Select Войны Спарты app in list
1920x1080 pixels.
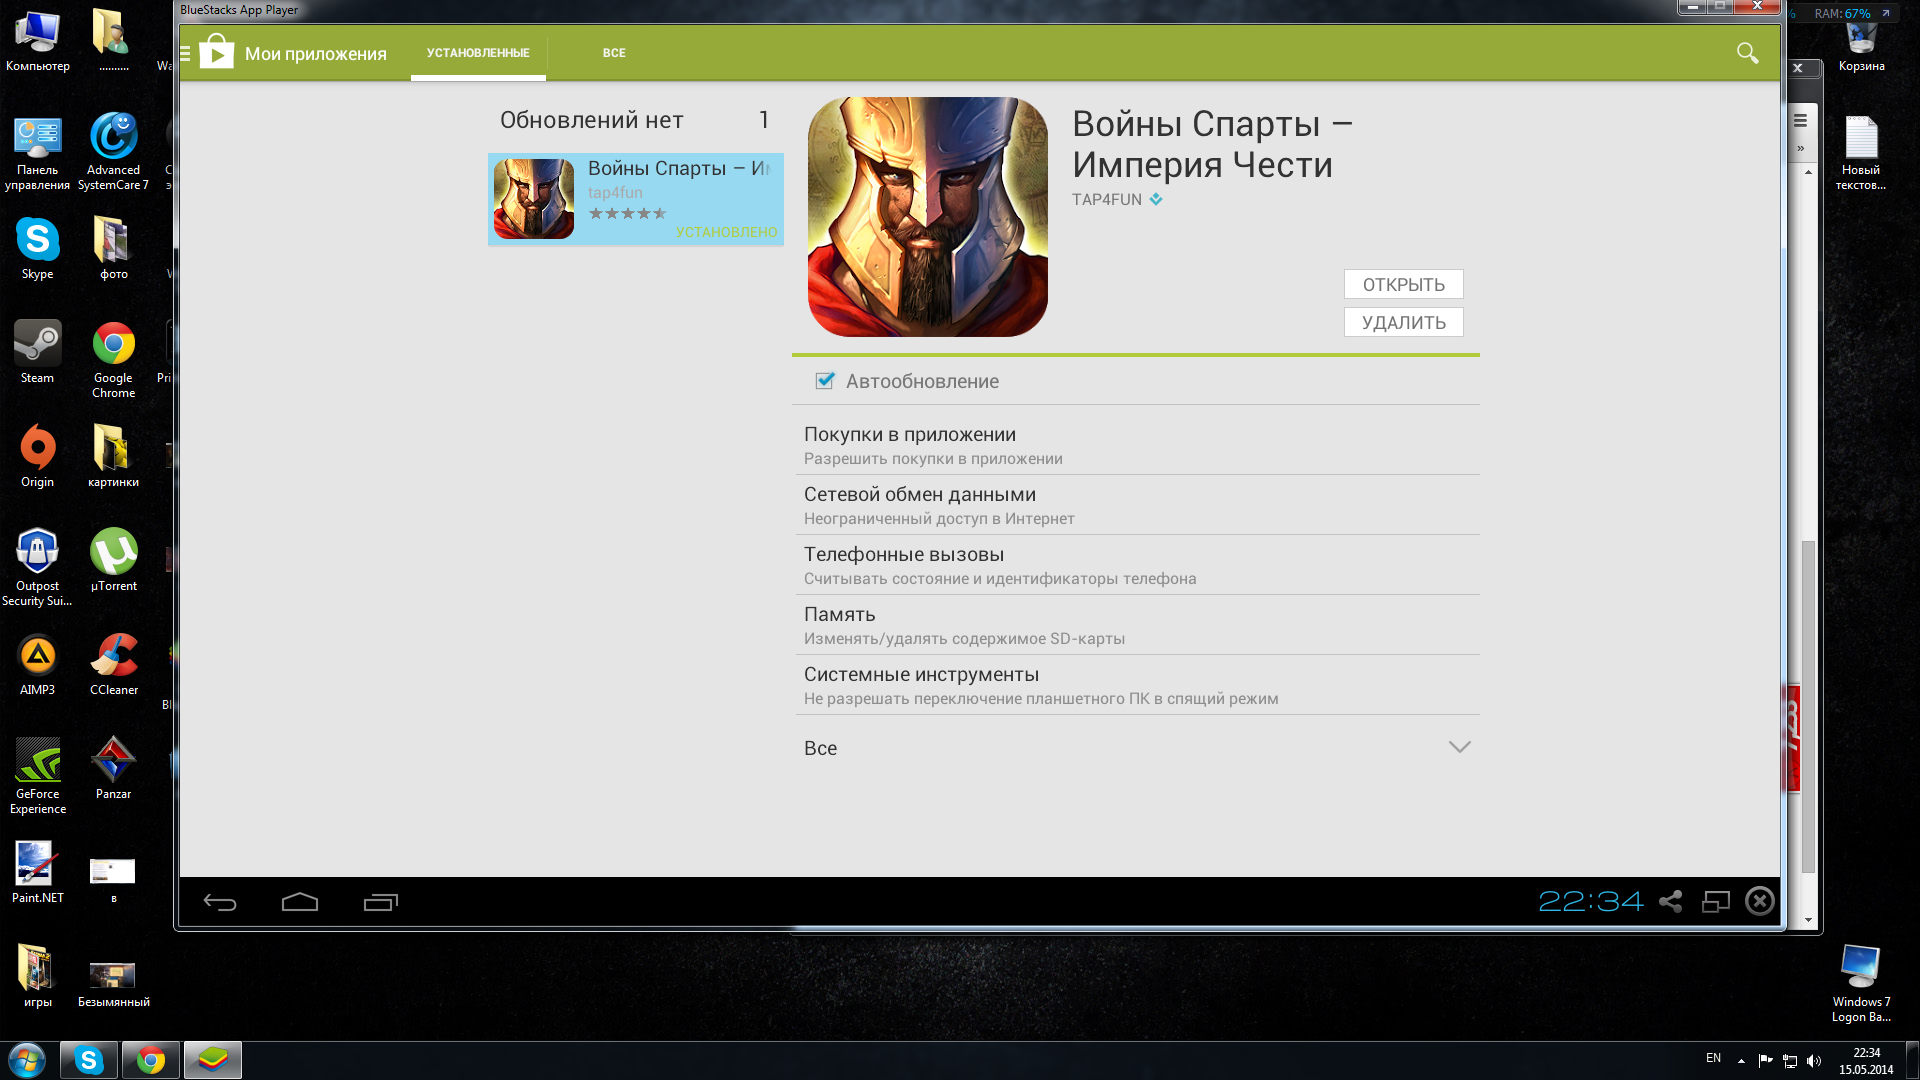636,199
